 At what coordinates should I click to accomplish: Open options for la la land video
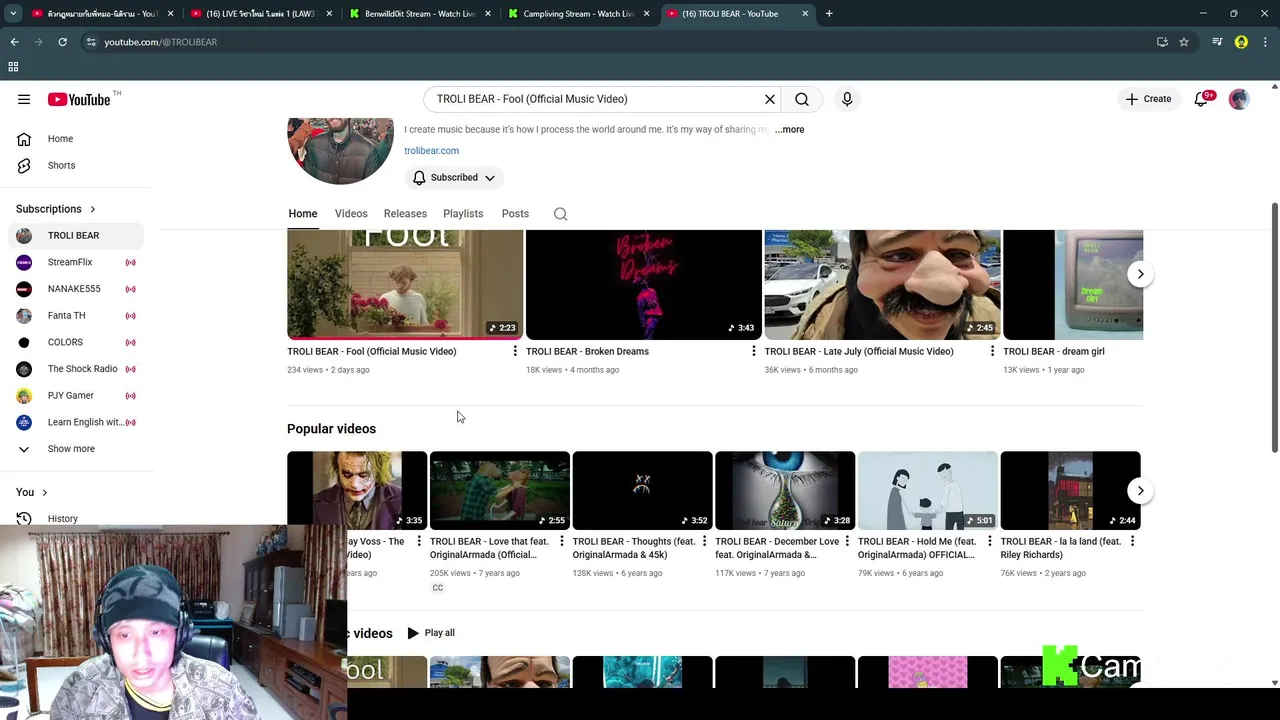point(1132,541)
